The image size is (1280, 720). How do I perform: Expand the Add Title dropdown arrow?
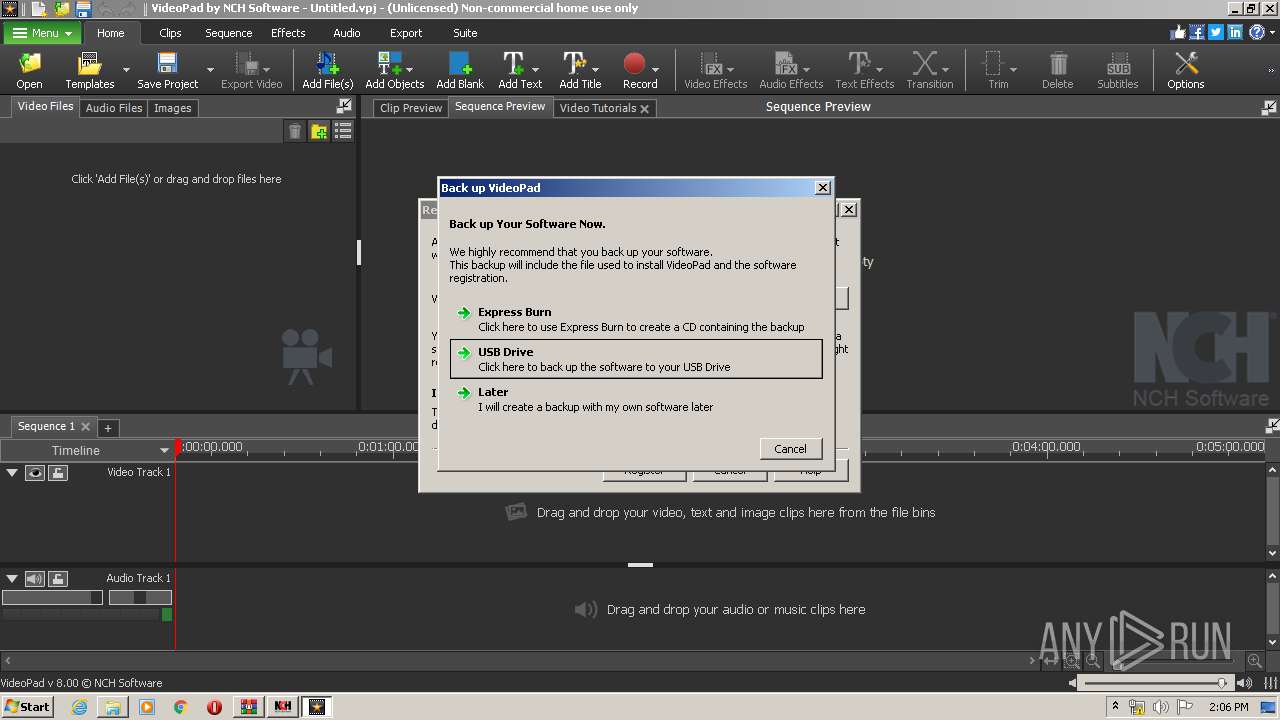597,70
